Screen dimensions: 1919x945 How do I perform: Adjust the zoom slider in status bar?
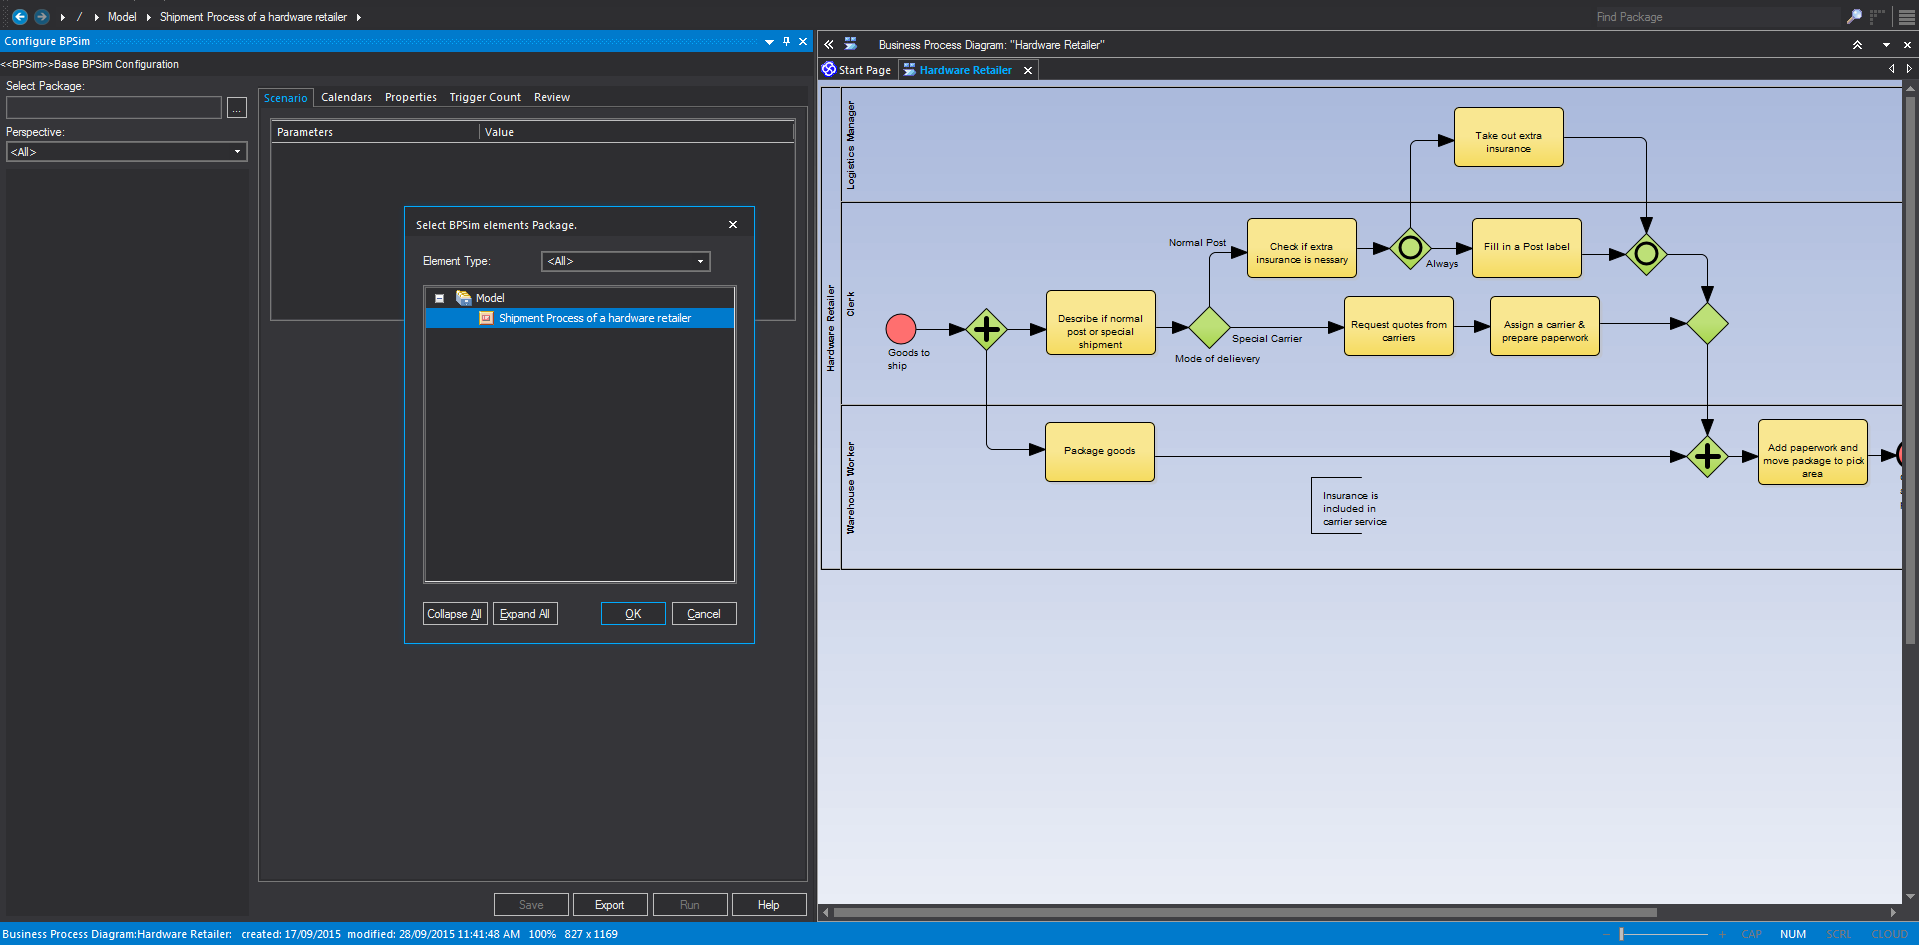tap(1621, 934)
